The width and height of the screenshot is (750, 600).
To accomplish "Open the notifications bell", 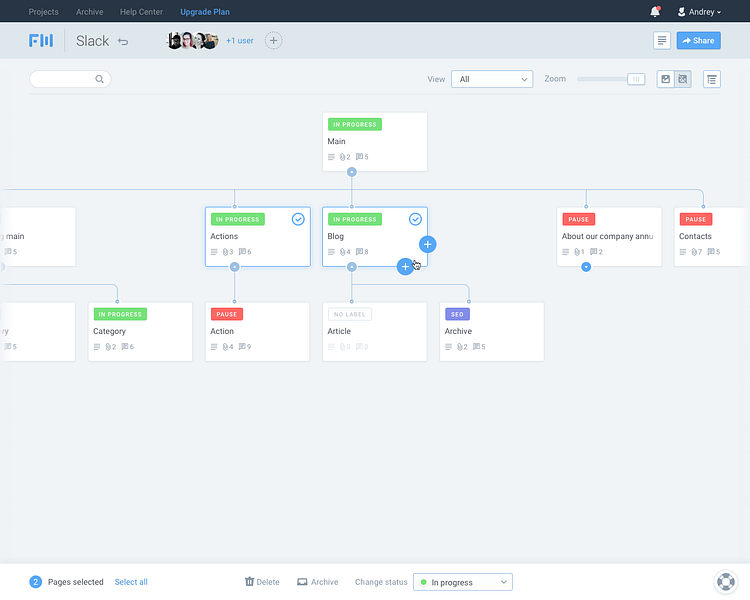I will tap(655, 11).
